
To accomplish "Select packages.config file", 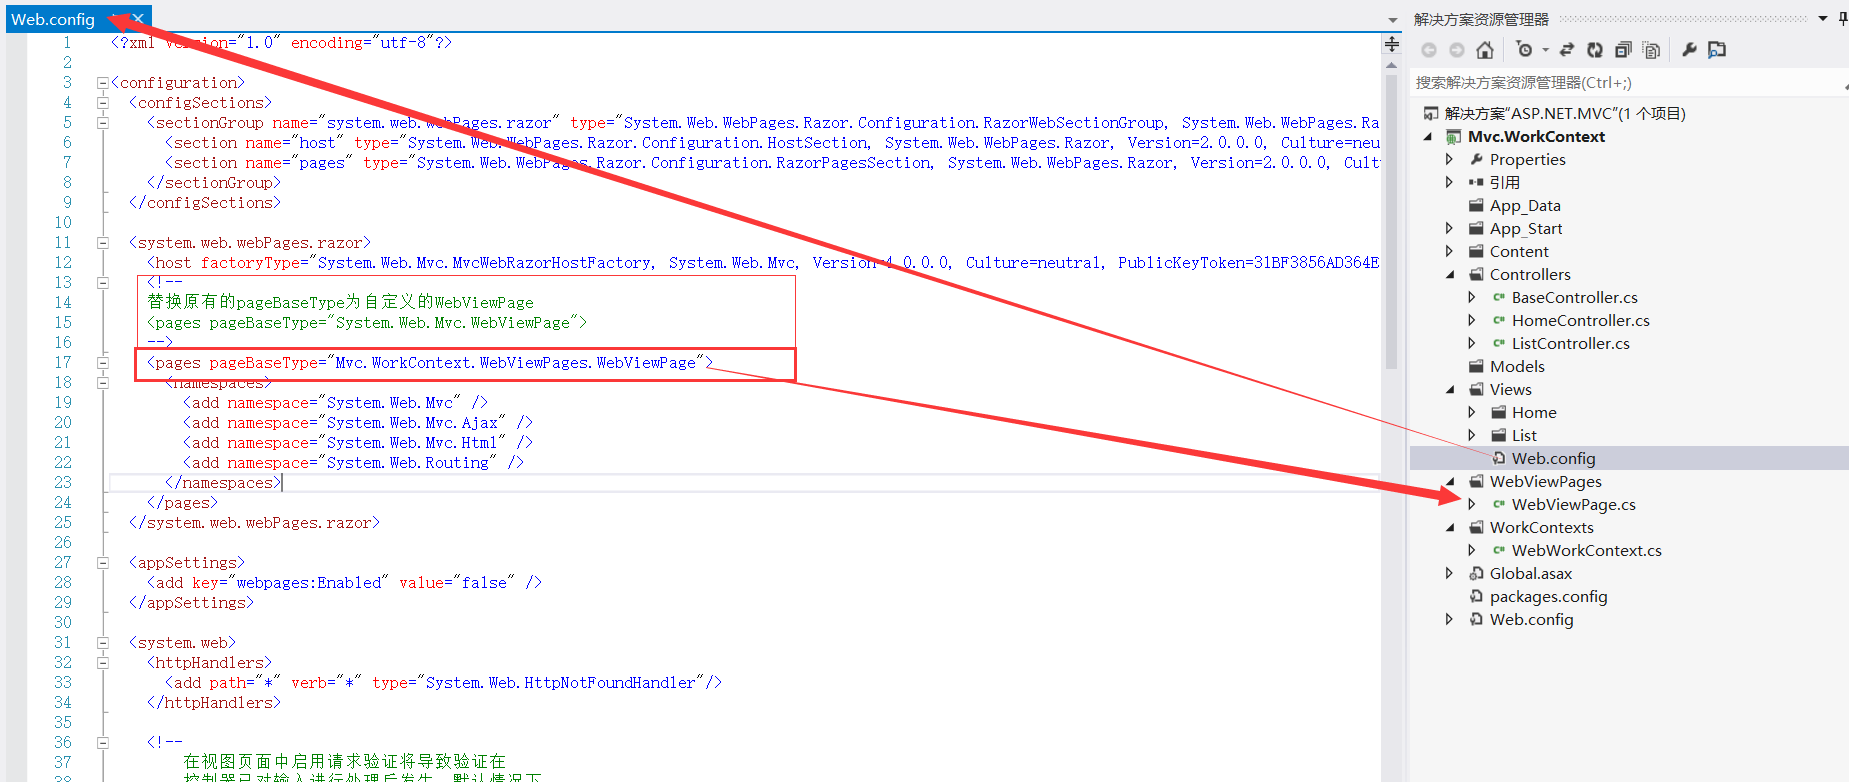I will (1548, 597).
